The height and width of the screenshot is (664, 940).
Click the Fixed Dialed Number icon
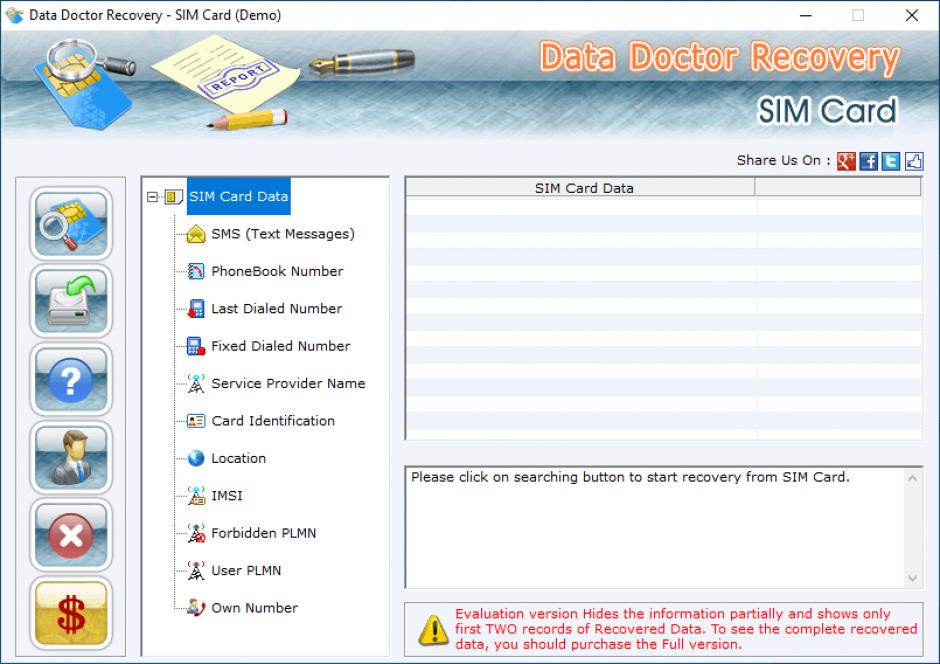point(196,346)
